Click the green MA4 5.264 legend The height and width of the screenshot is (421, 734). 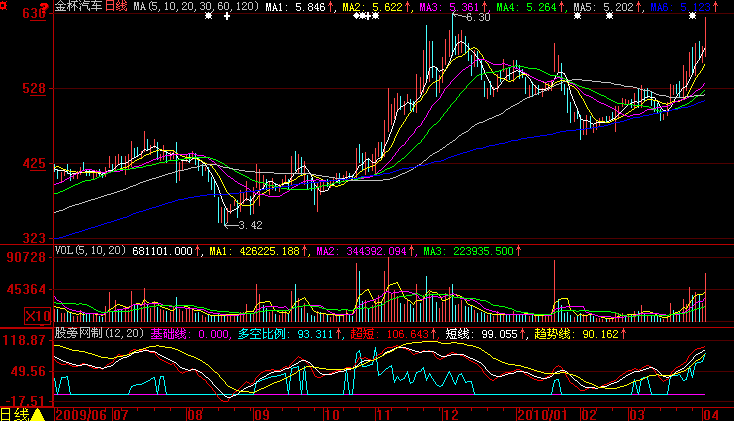[x=530, y=7]
